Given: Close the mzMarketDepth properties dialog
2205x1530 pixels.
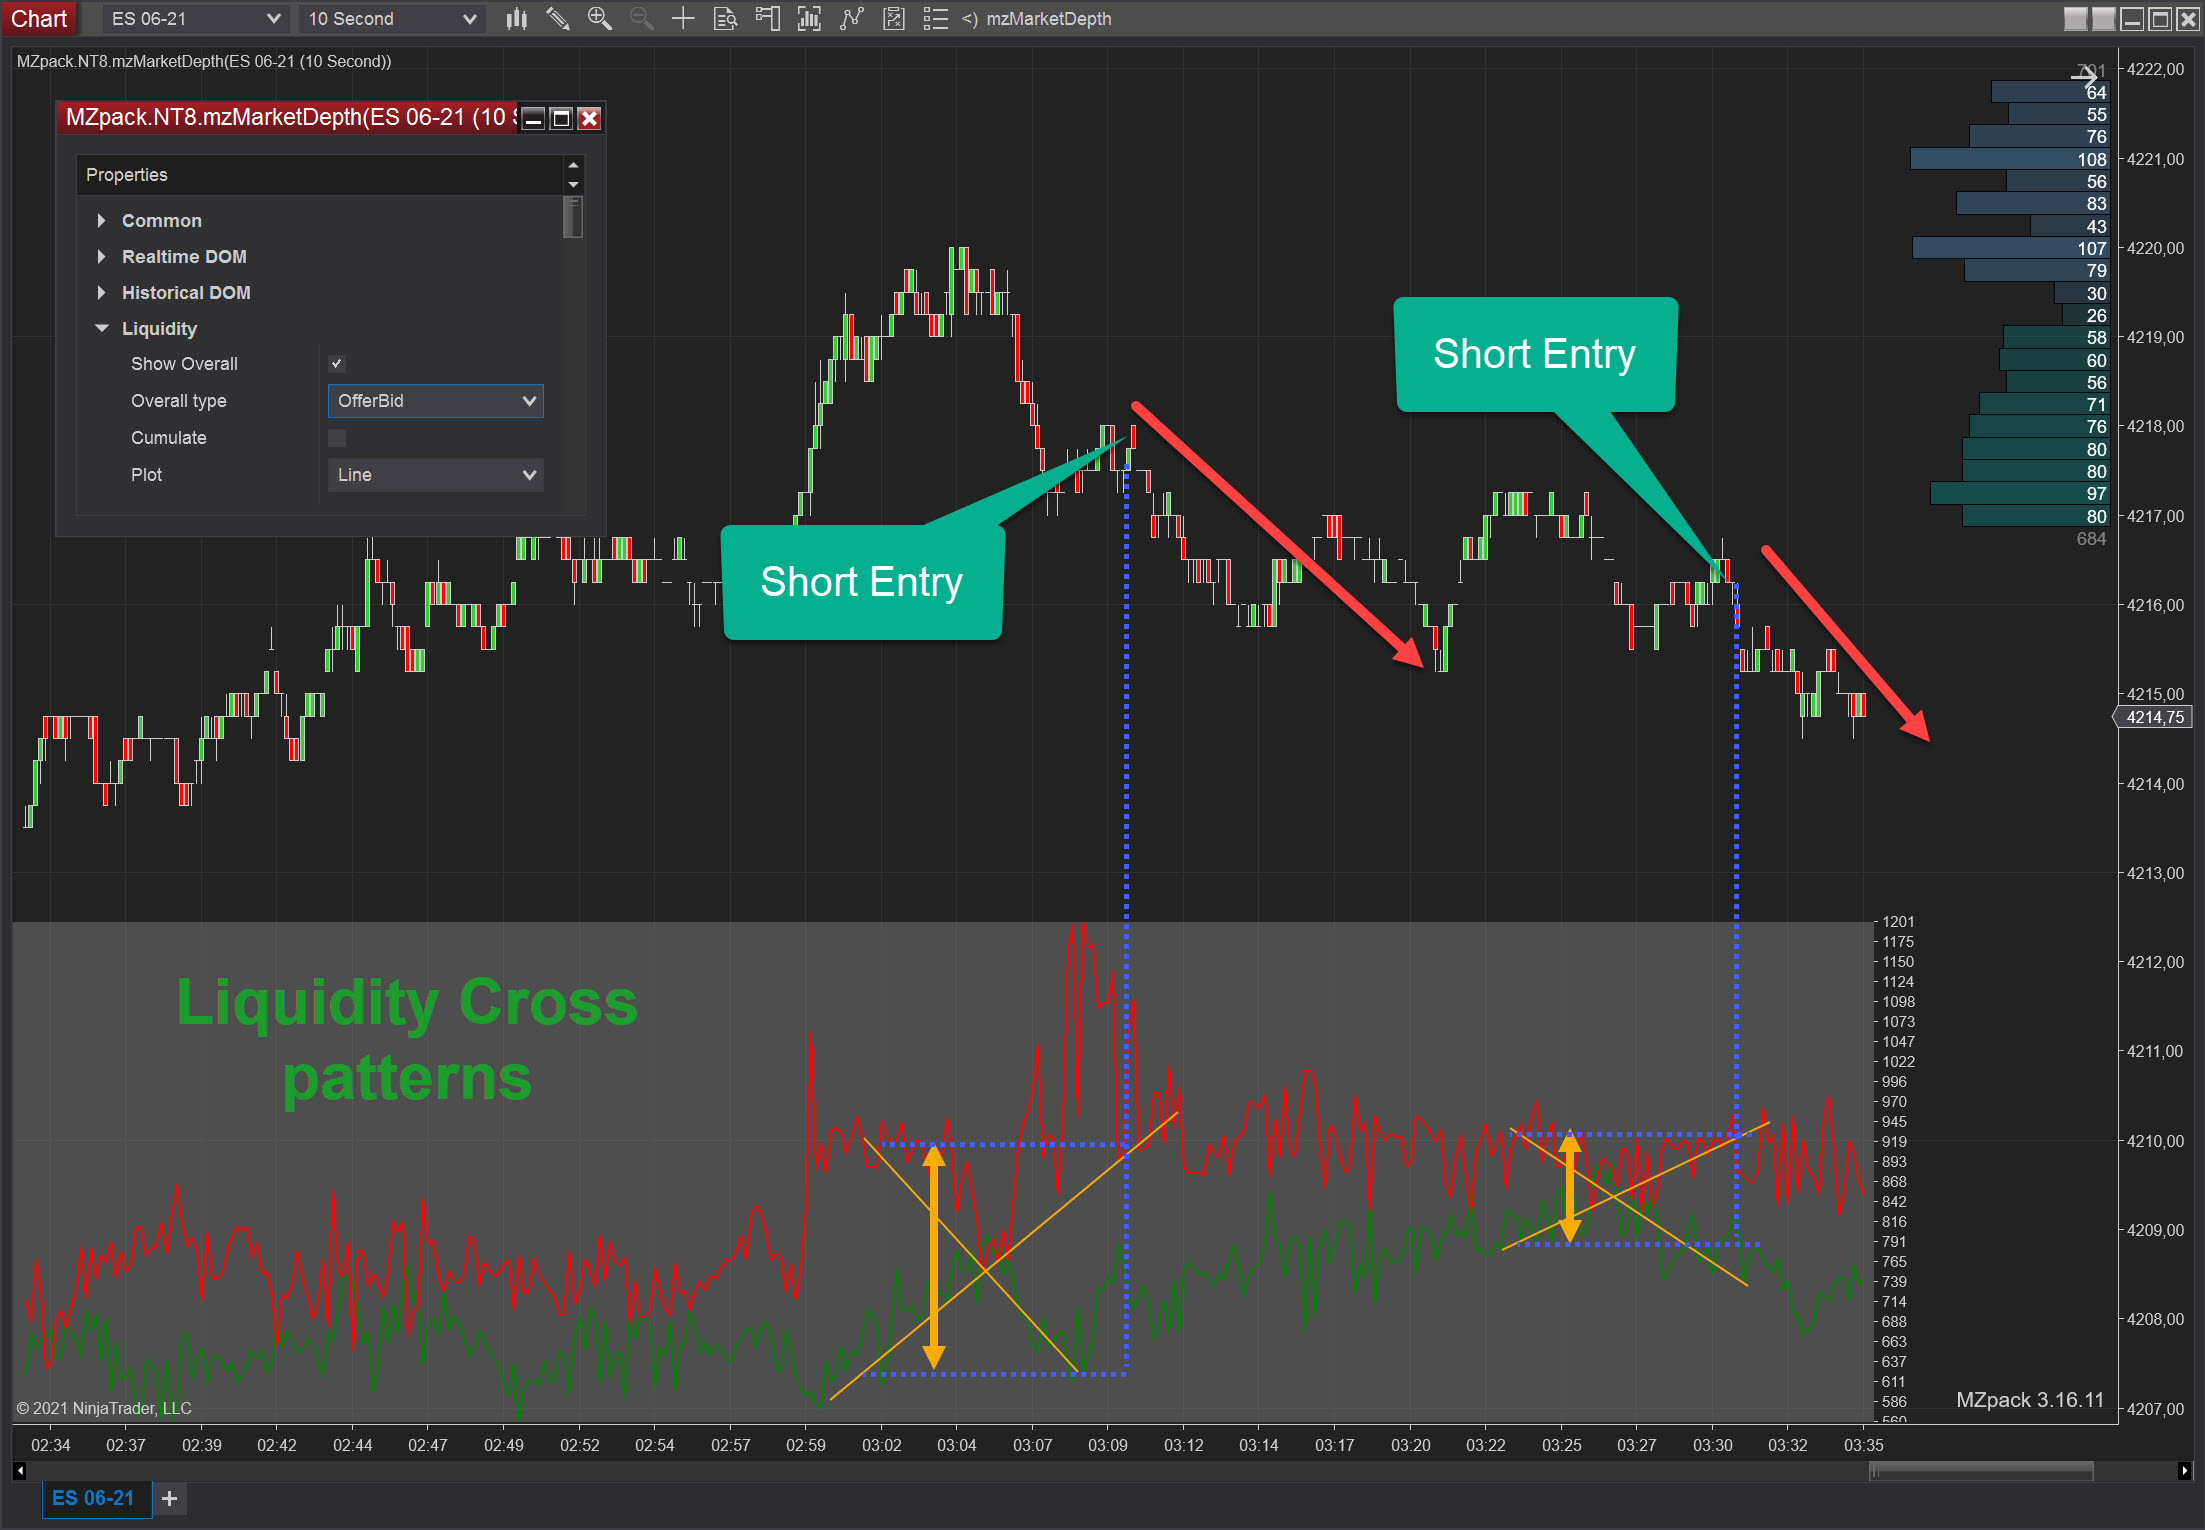Looking at the screenshot, I should pos(590,119).
